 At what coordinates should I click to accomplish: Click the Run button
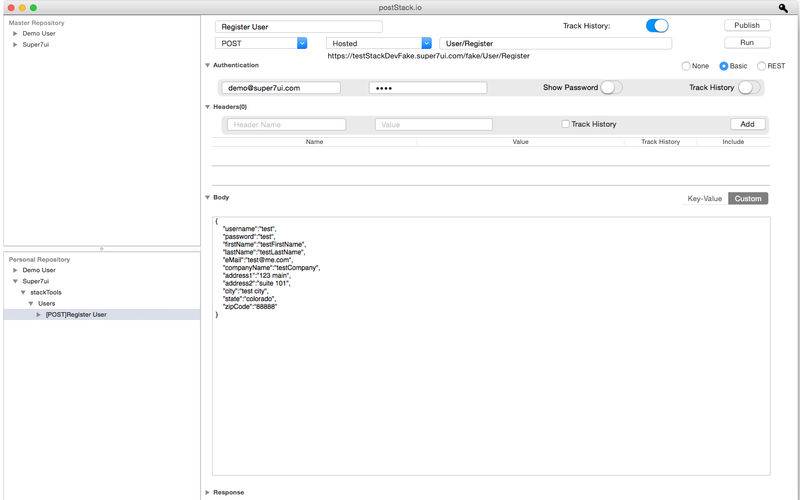pos(747,42)
